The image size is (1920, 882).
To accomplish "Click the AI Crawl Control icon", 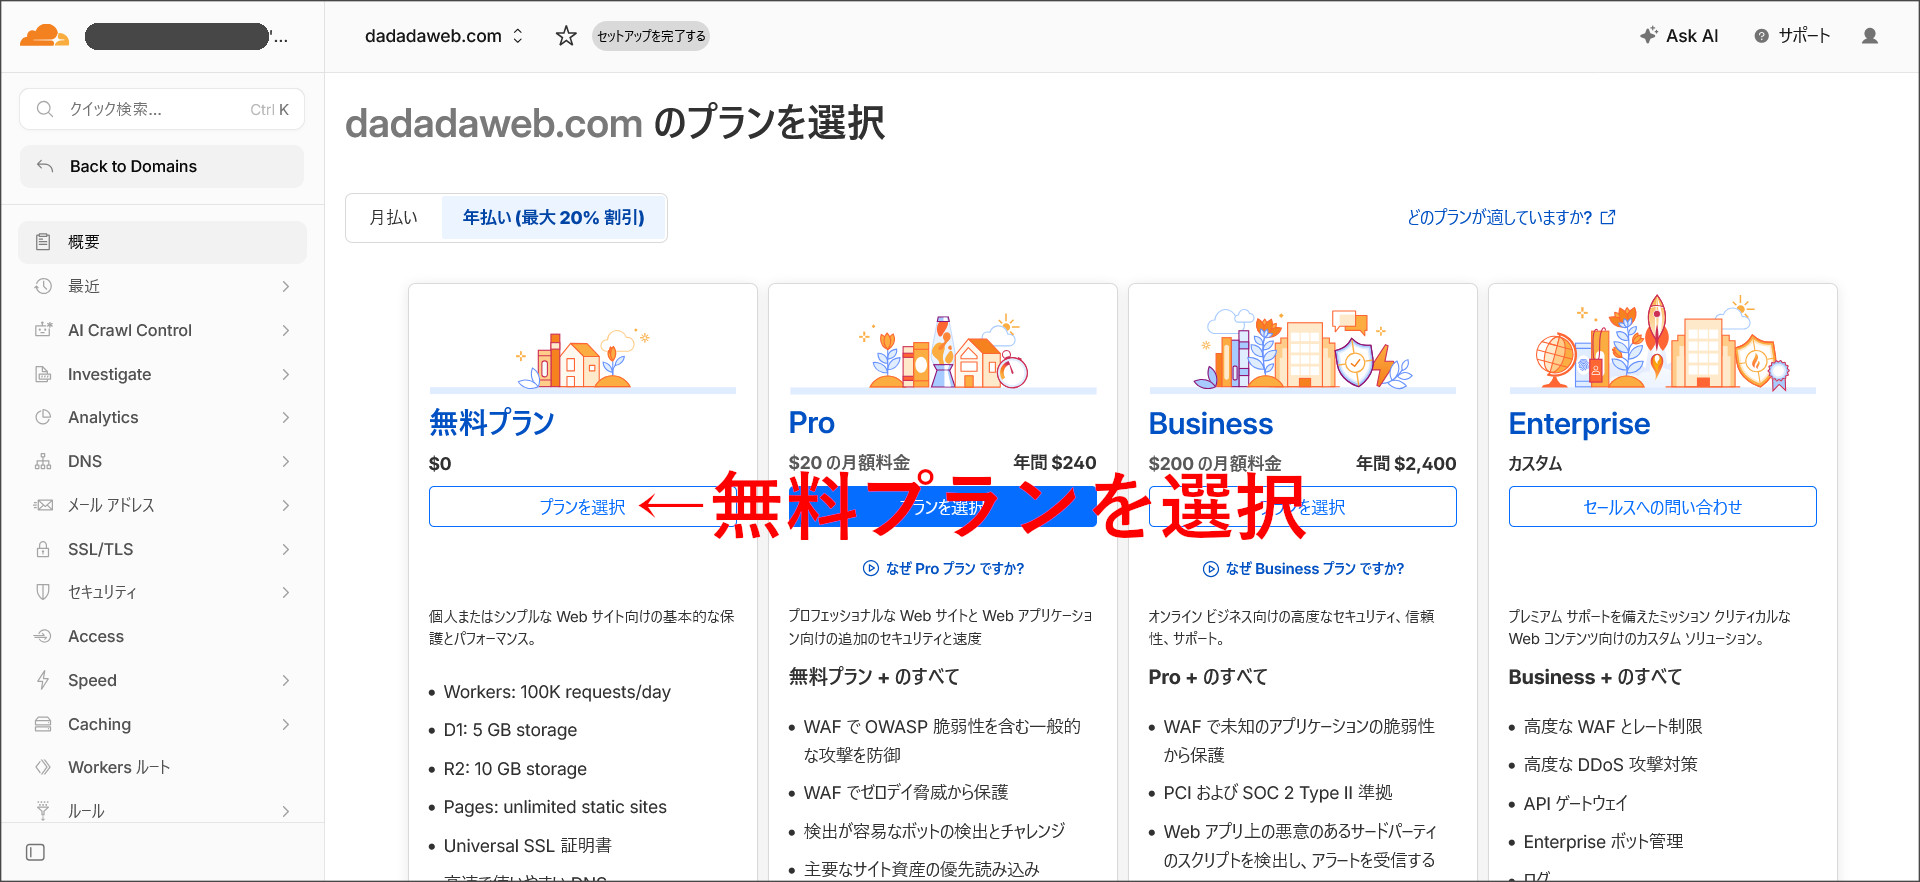I will (x=43, y=330).
